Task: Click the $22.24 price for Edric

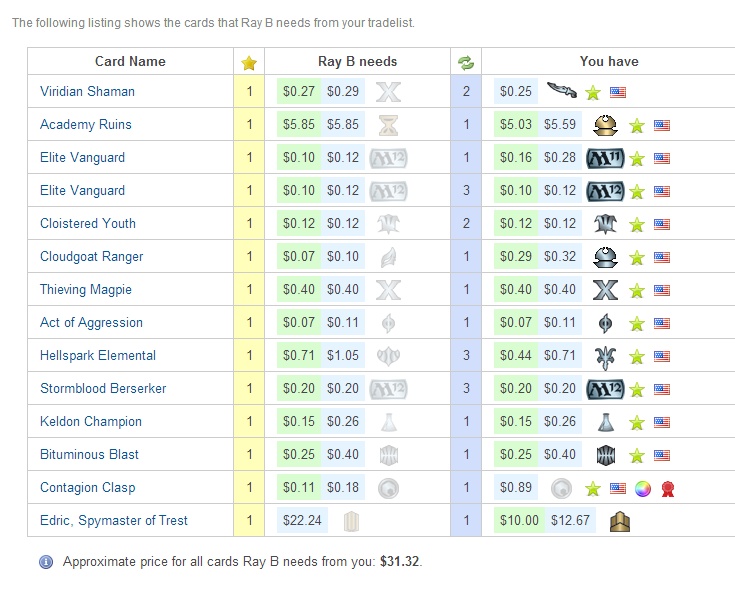Action: pyautogui.click(x=302, y=520)
